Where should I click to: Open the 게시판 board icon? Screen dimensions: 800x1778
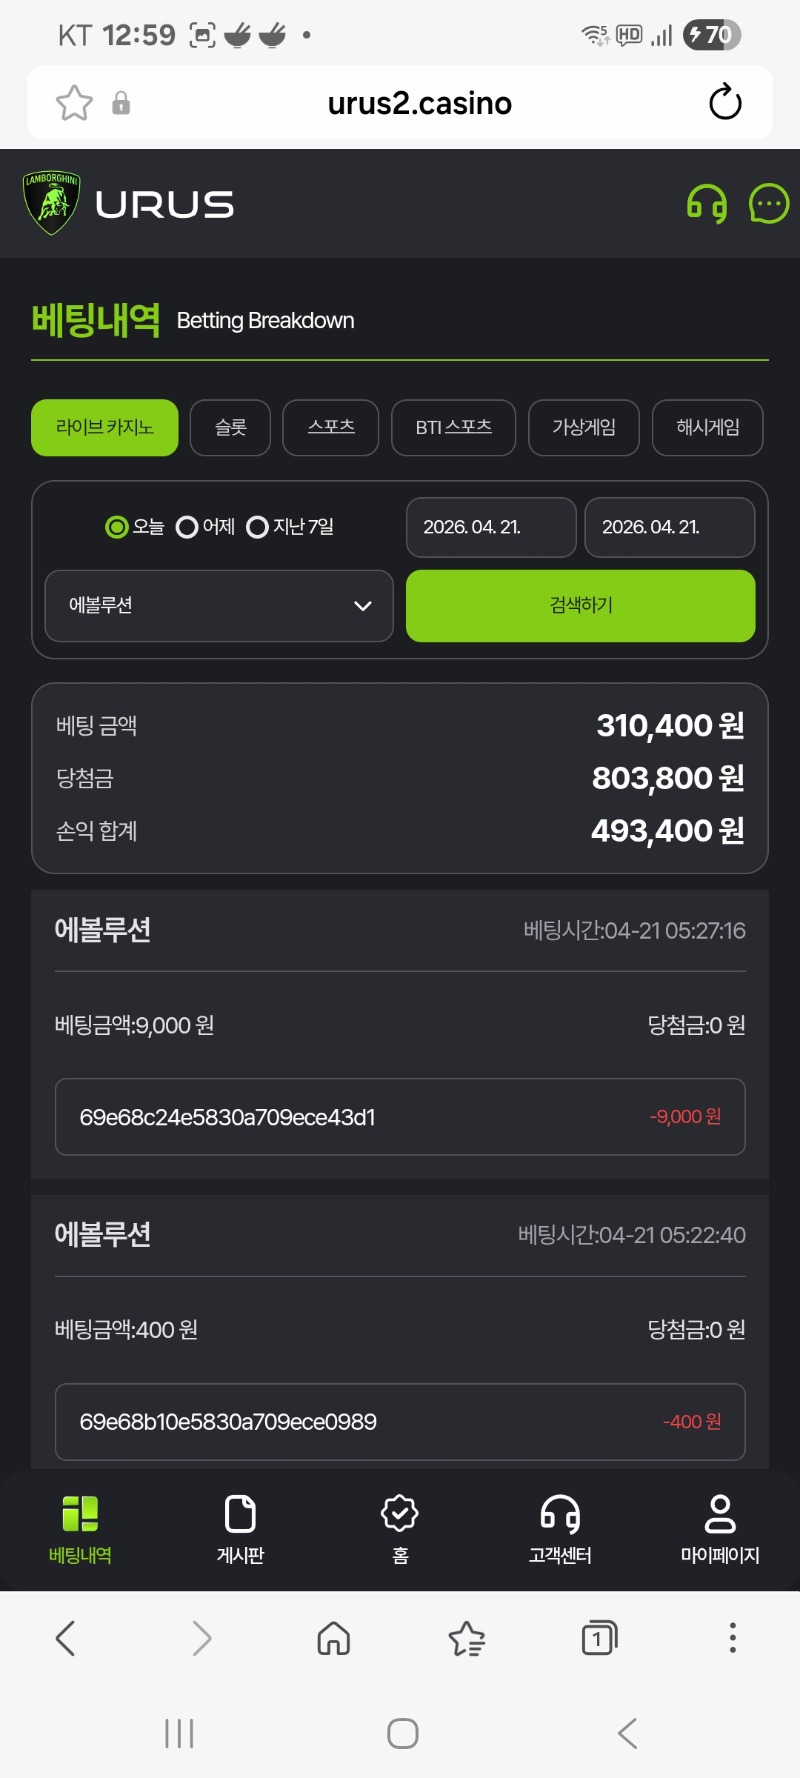click(x=240, y=1528)
